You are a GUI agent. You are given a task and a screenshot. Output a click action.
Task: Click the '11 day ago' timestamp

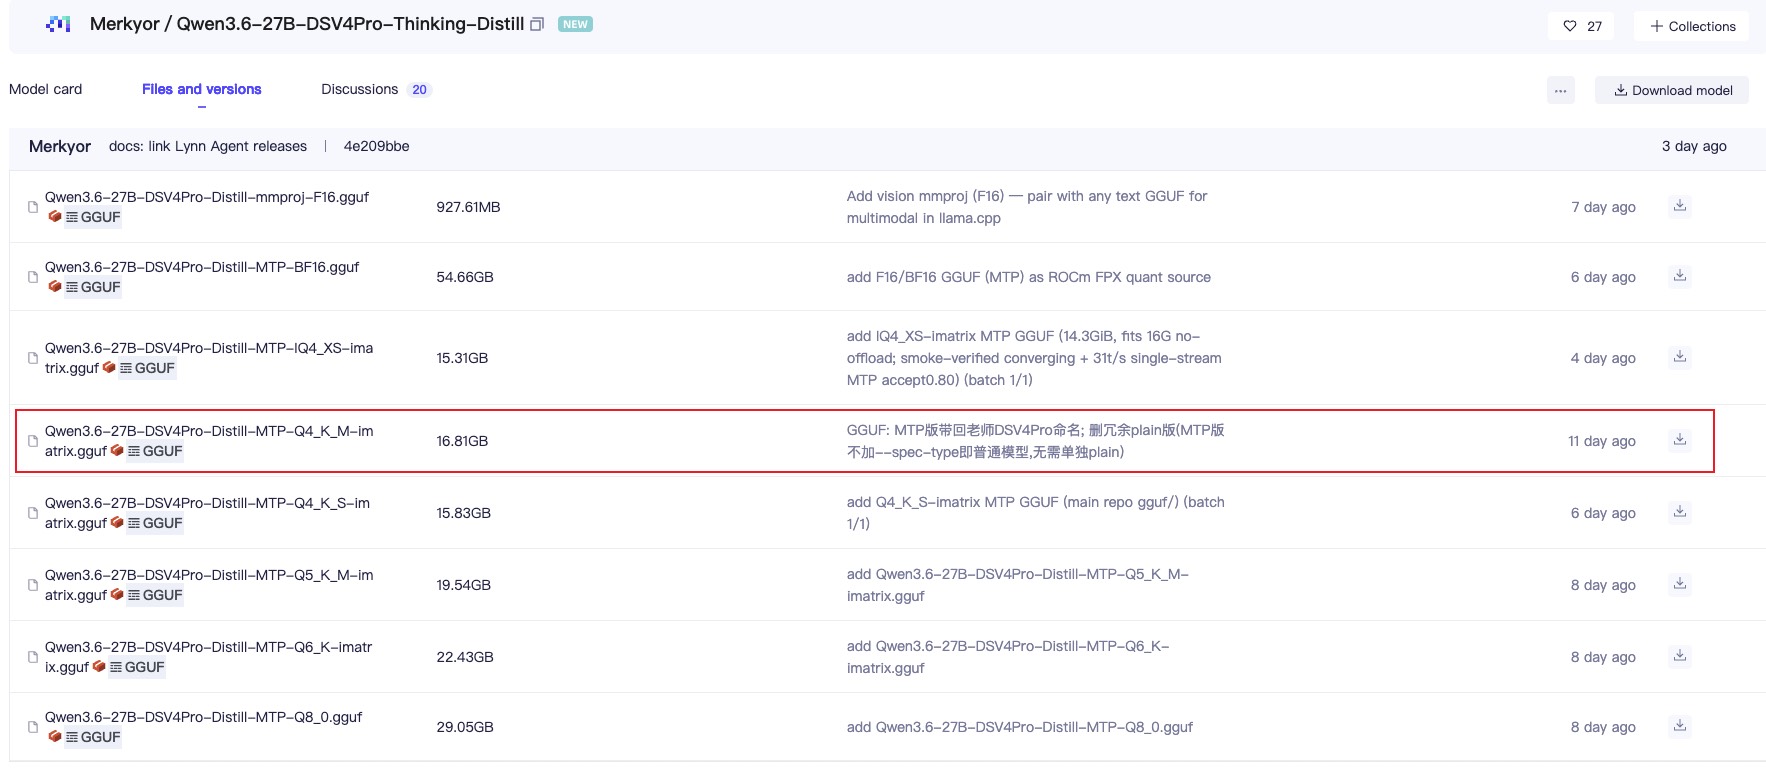coord(1602,441)
